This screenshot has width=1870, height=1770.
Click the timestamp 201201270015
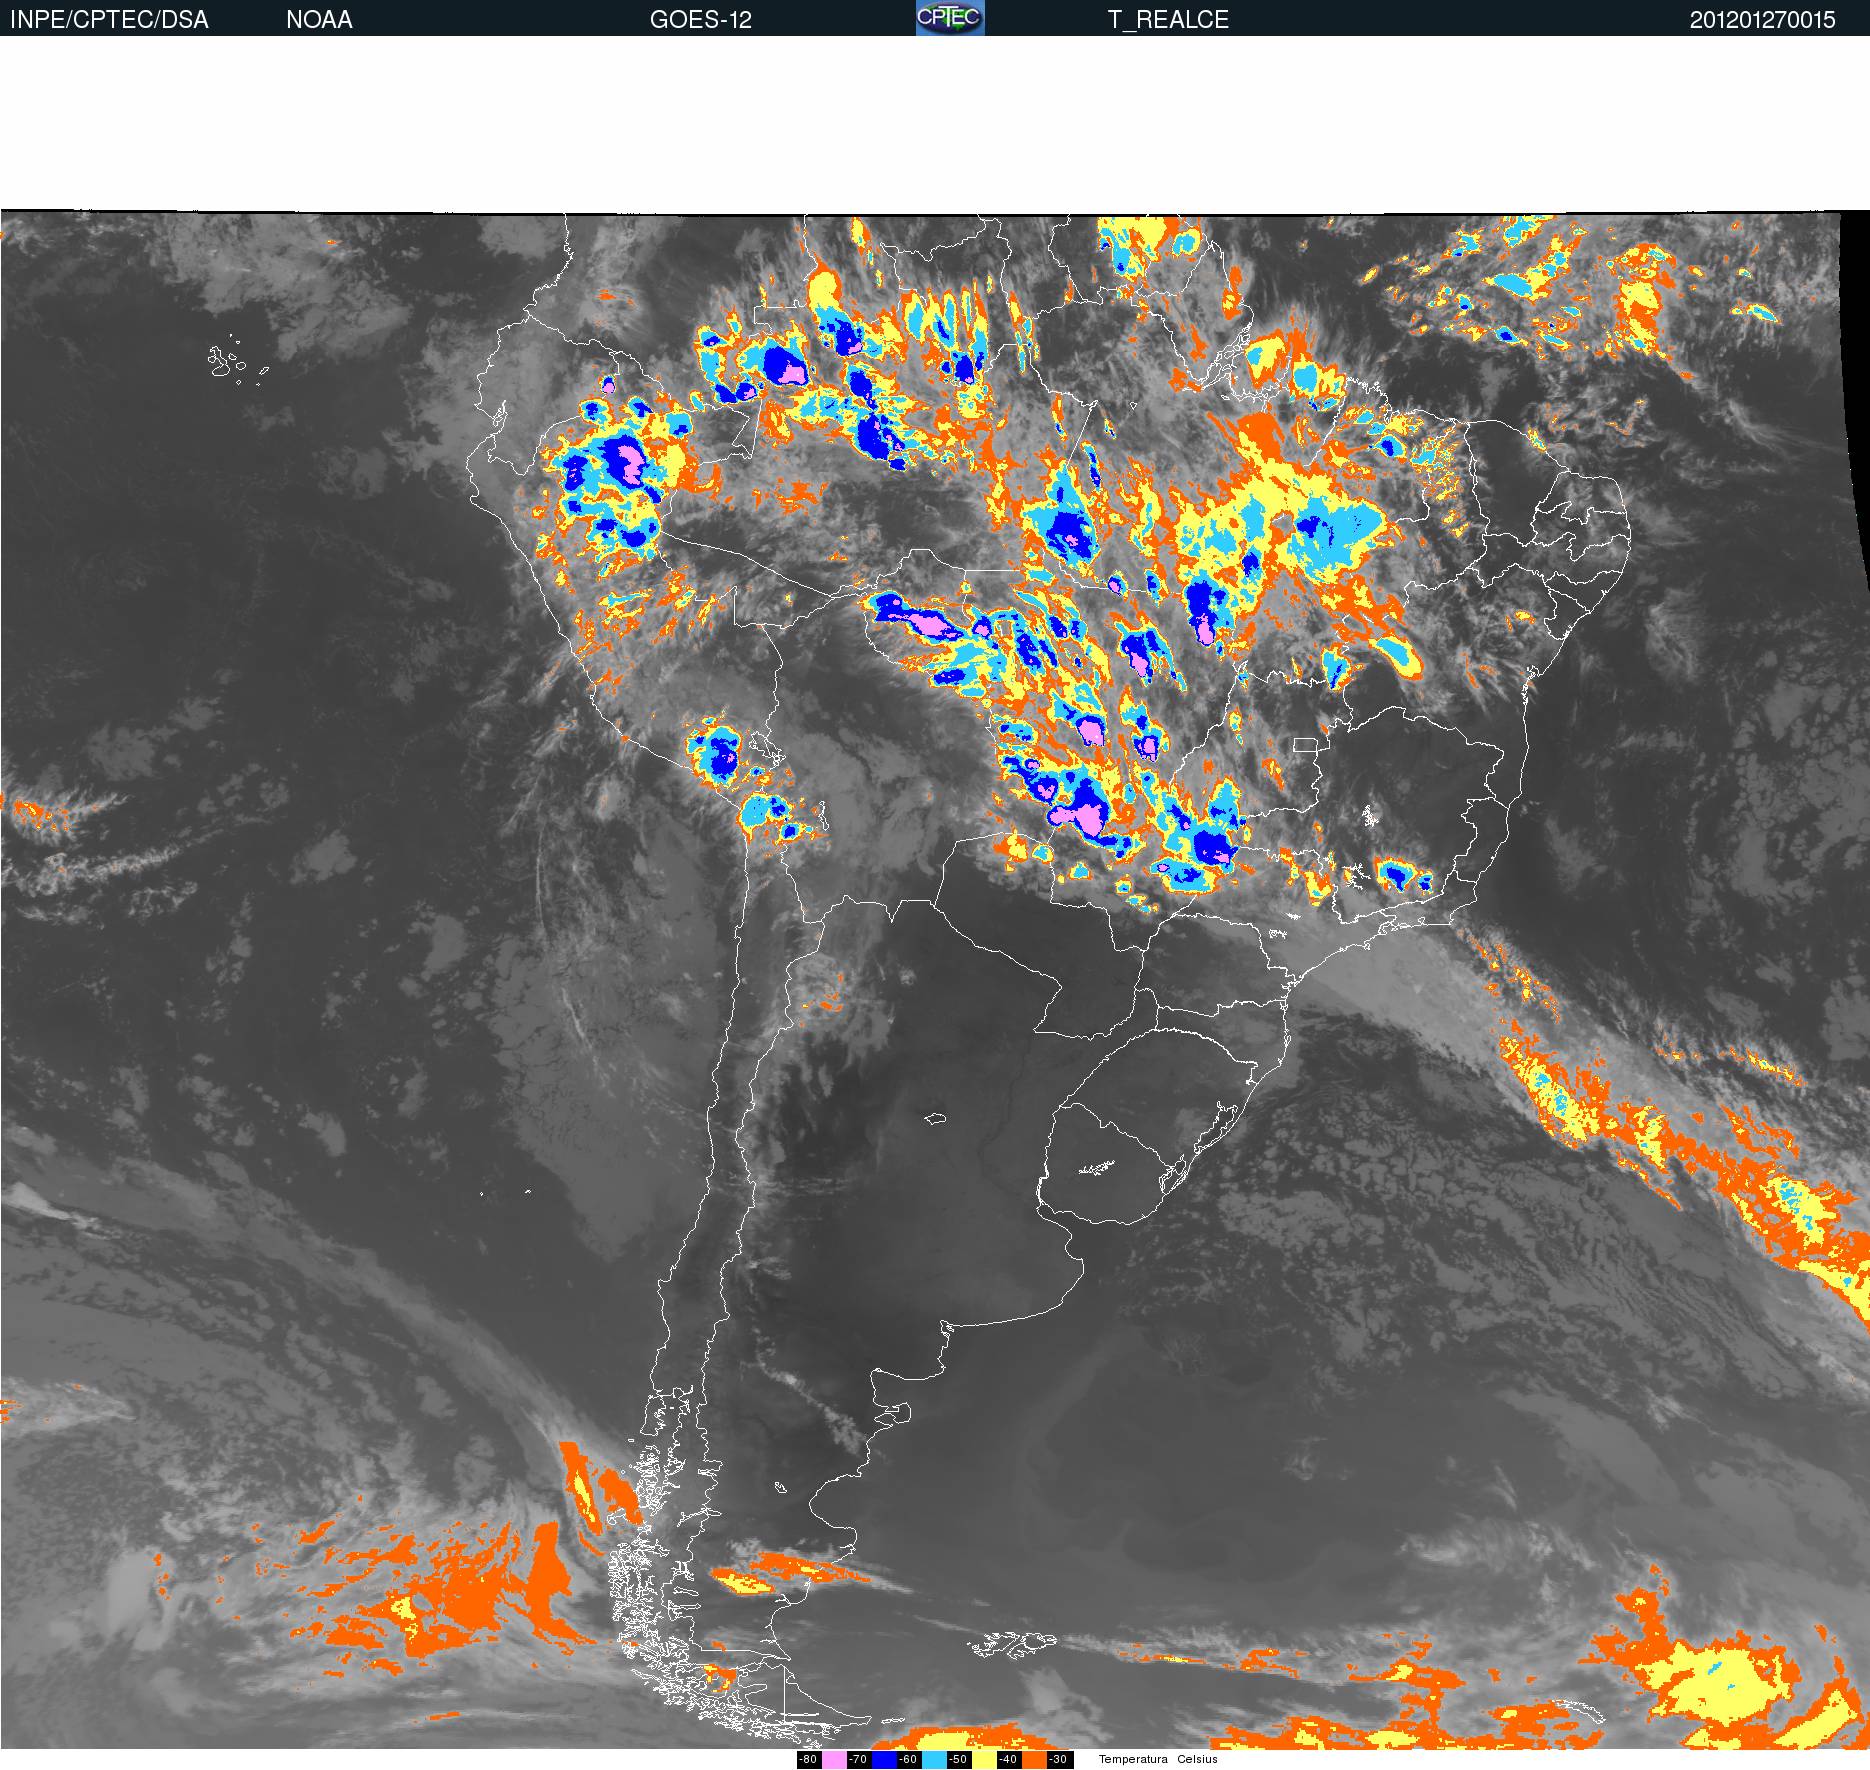pos(1762,19)
